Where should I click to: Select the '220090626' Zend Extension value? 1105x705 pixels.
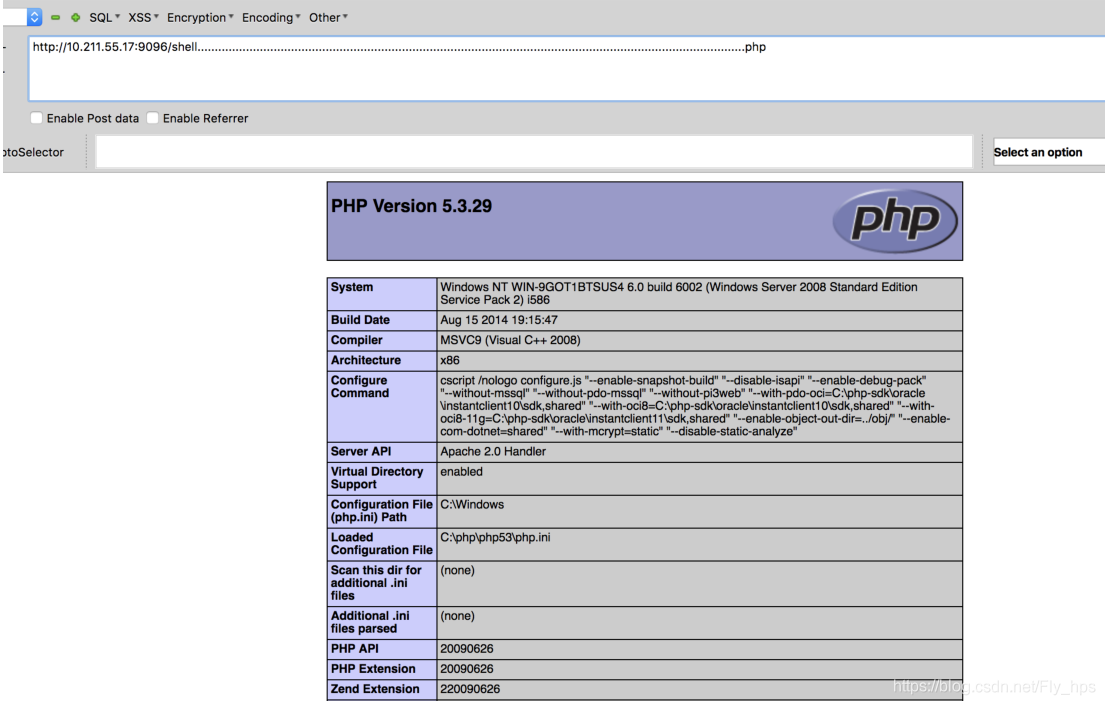[x=470, y=689]
